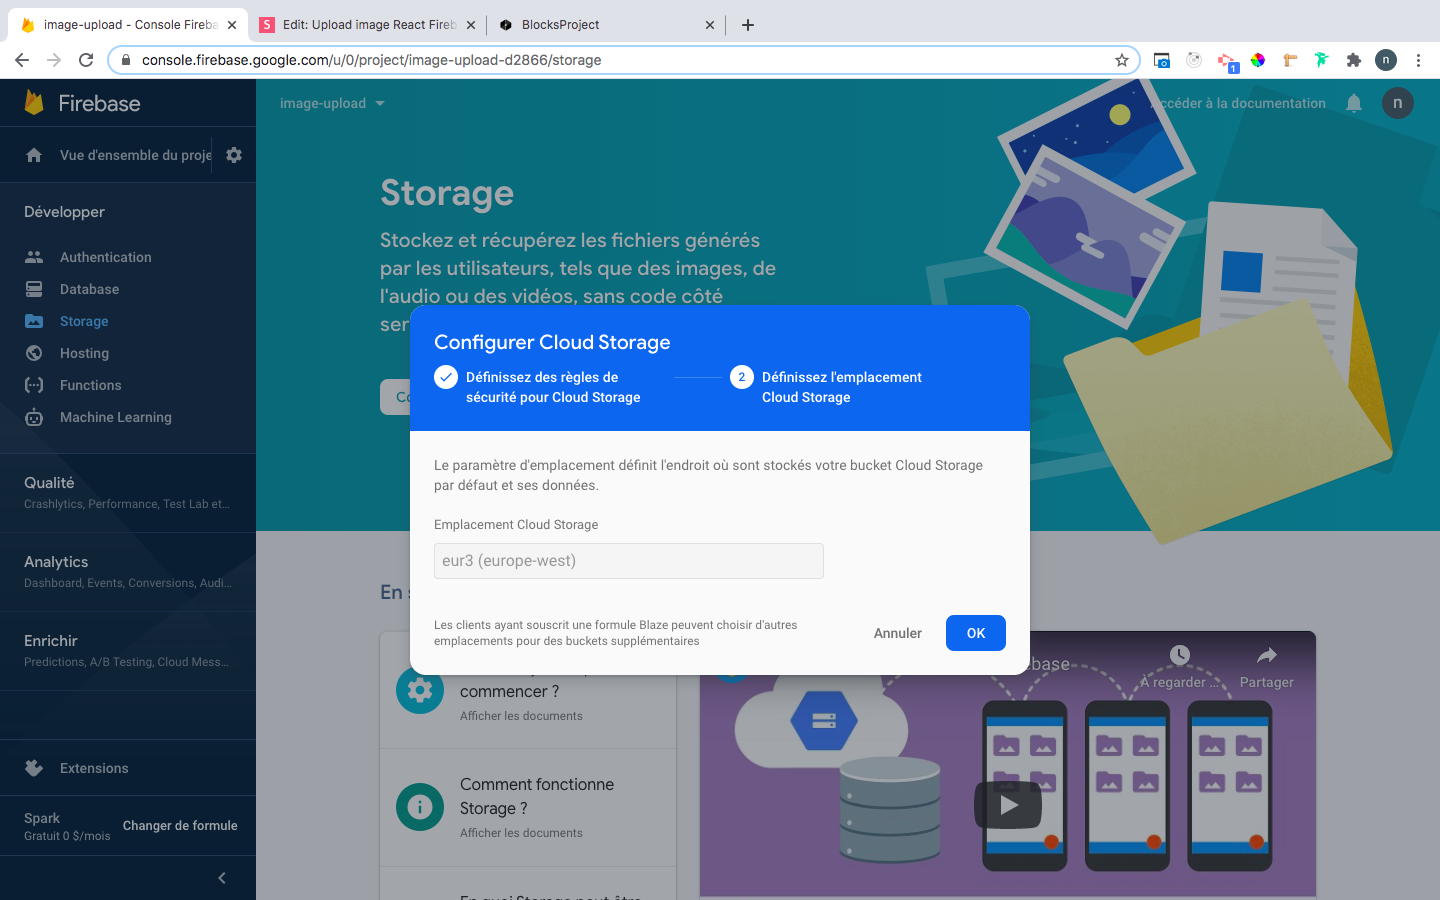The width and height of the screenshot is (1440, 900).
Task: Expand the Qualité section
Action: [x=128, y=492]
